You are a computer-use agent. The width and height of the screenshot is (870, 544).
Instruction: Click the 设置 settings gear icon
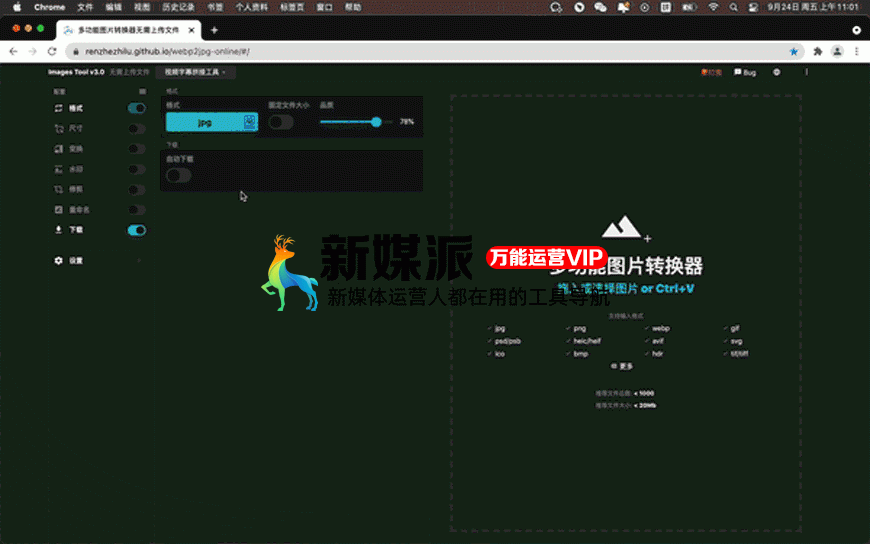58,260
